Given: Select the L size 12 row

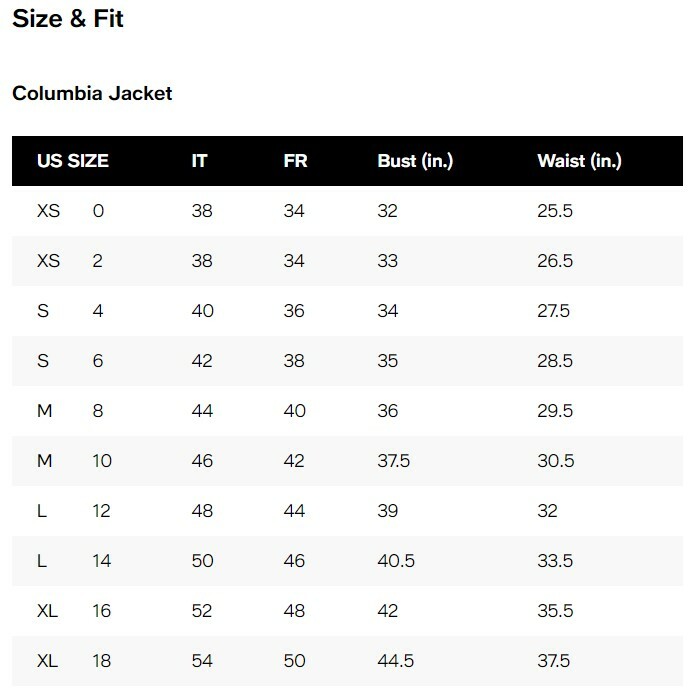Looking at the screenshot, I should (347, 511).
